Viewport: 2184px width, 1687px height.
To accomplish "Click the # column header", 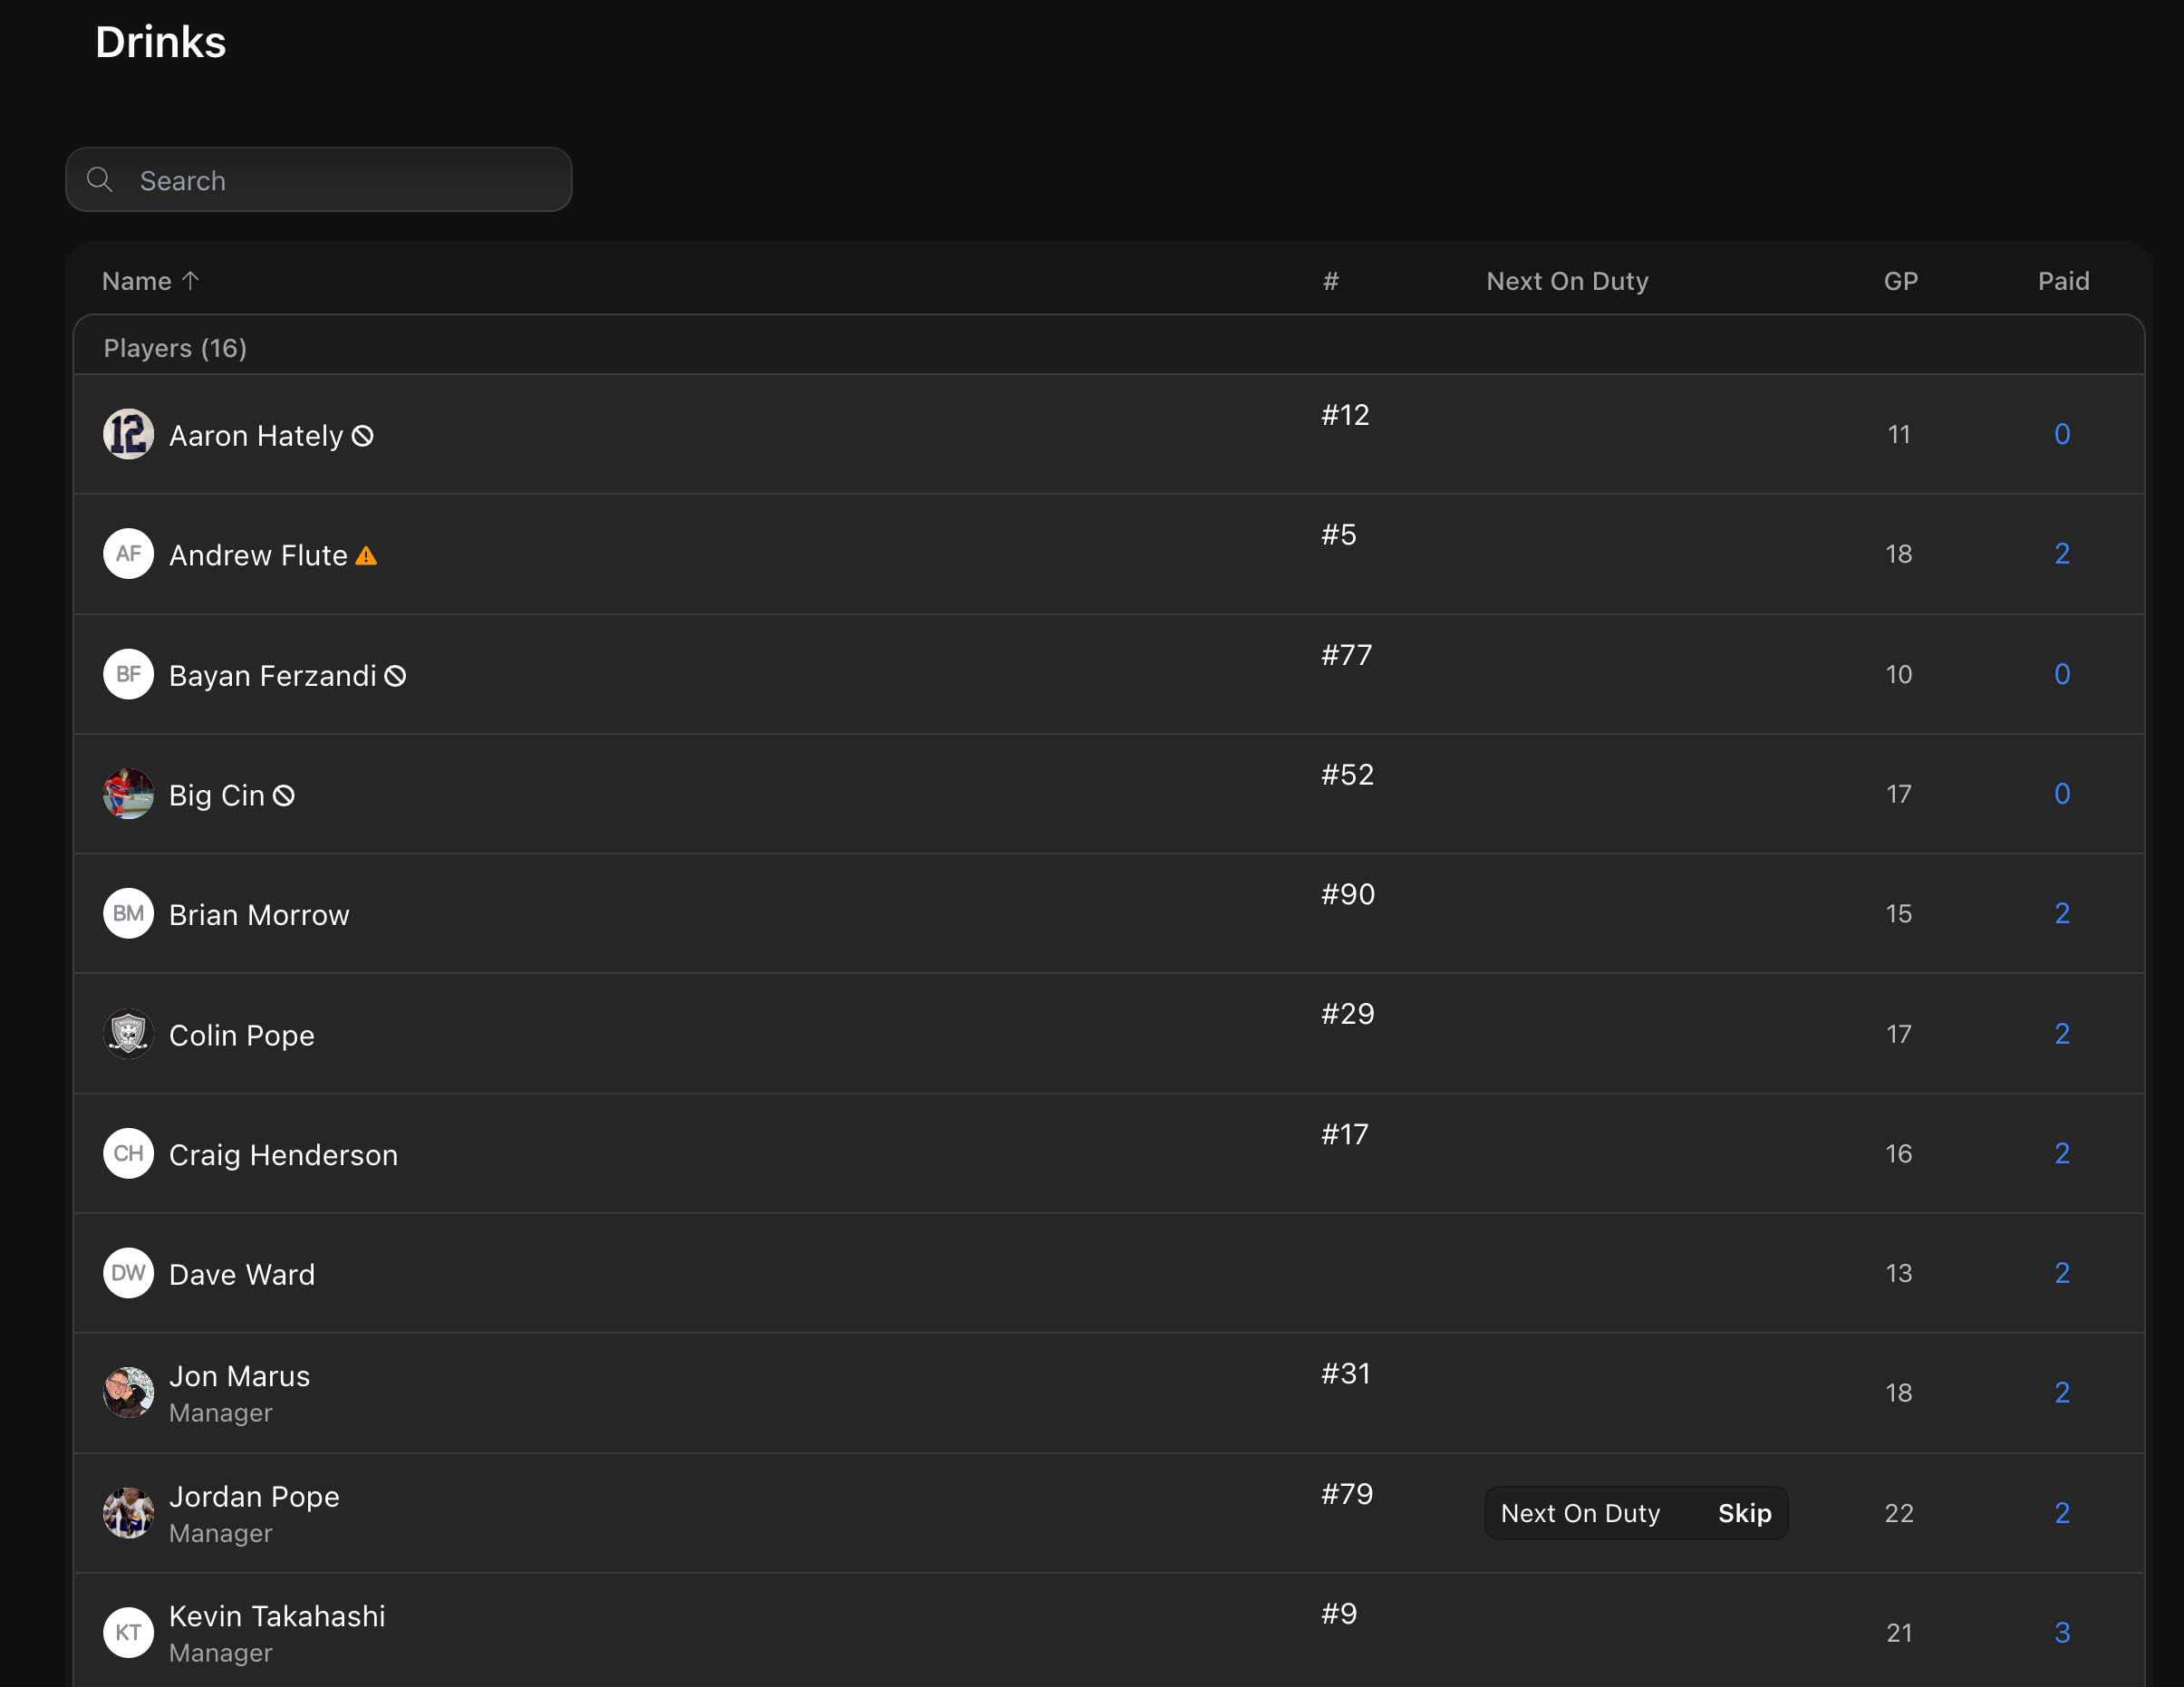I will [x=1330, y=281].
